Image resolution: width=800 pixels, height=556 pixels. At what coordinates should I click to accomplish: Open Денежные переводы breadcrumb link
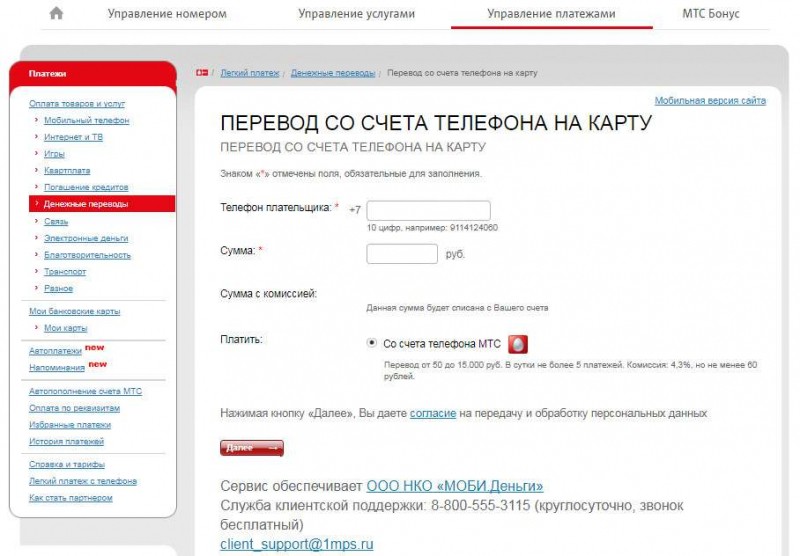coord(333,73)
